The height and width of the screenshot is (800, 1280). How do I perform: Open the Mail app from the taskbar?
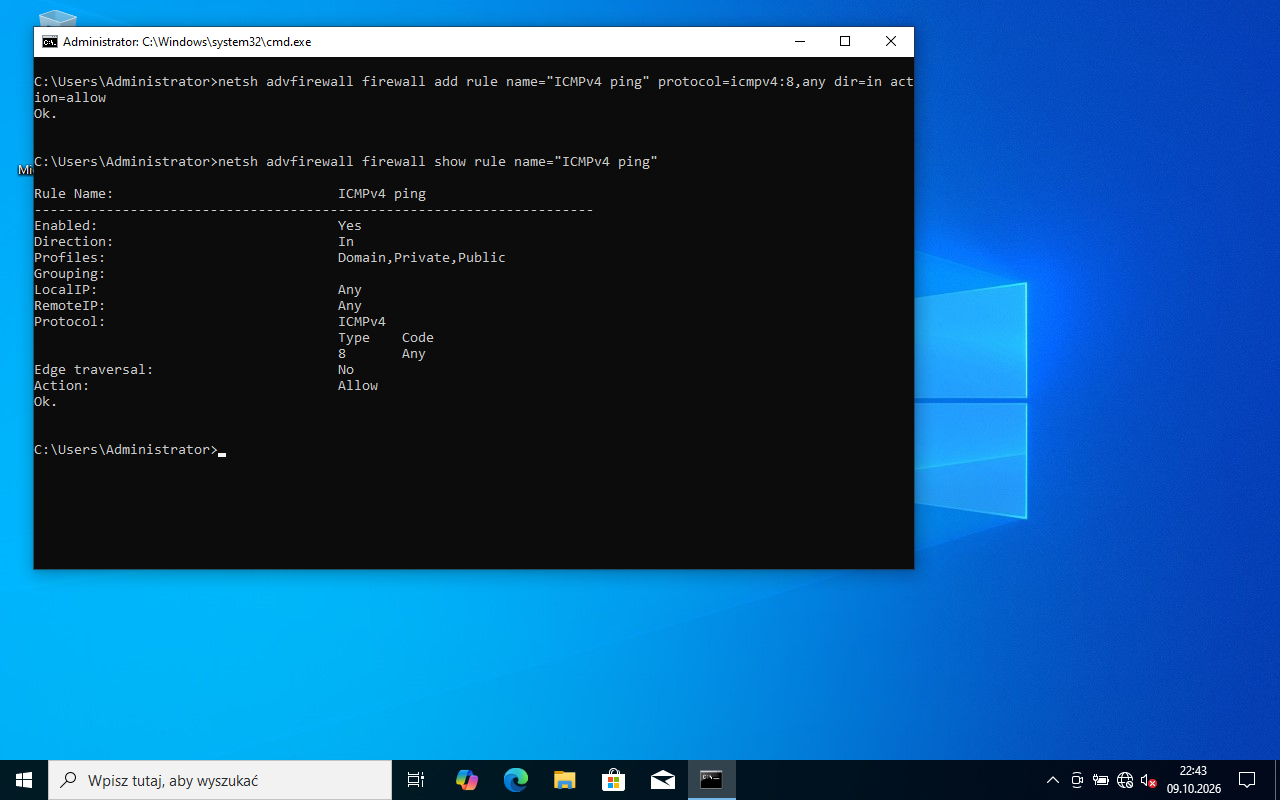pos(662,780)
